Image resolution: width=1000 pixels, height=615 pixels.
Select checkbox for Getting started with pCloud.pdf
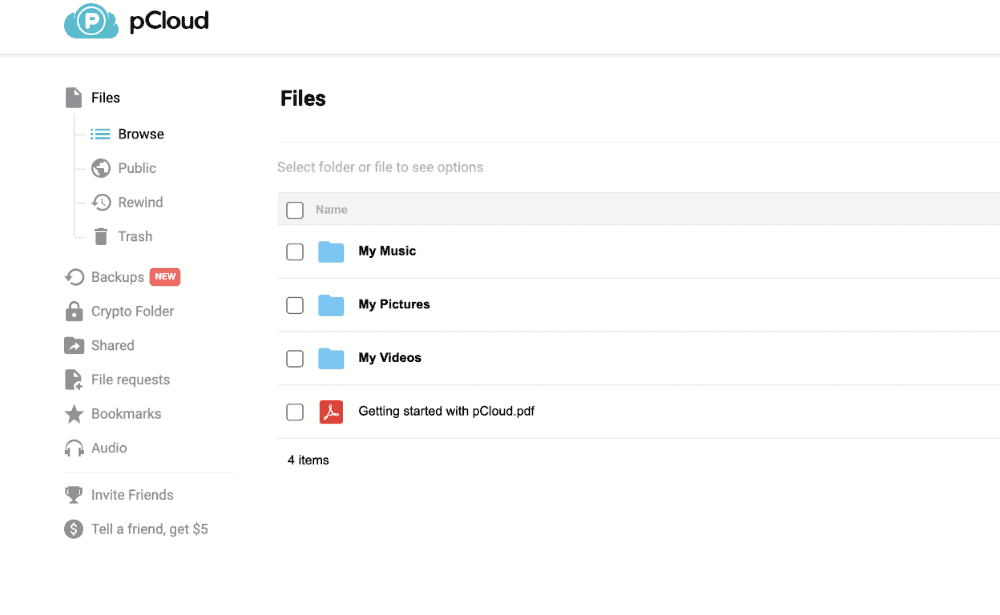pyautogui.click(x=295, y=412)
